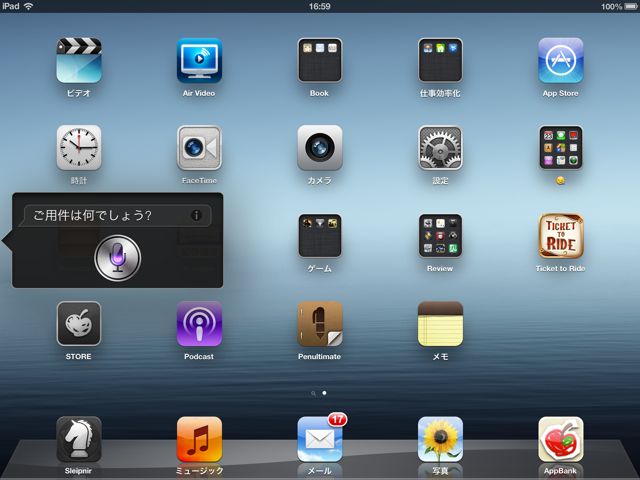
Task: Open メール mail app with 17 badge
Action: pyautogui.click(x=320, y=439)
